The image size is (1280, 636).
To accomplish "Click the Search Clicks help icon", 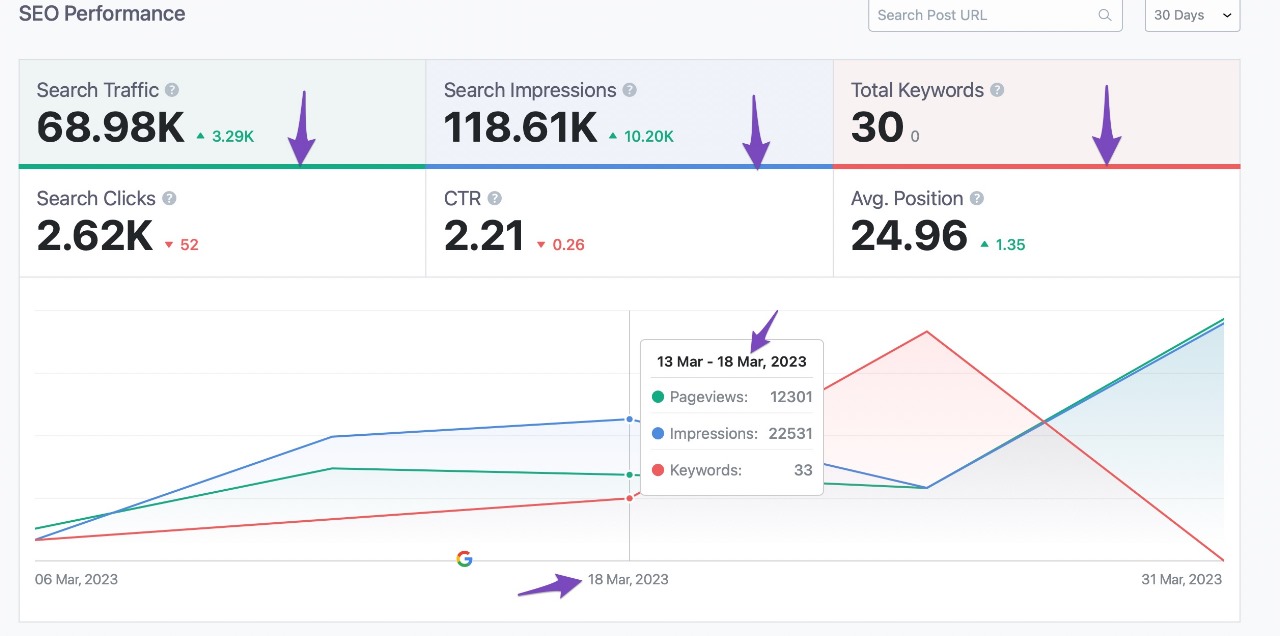I will (x=169, y=198).
